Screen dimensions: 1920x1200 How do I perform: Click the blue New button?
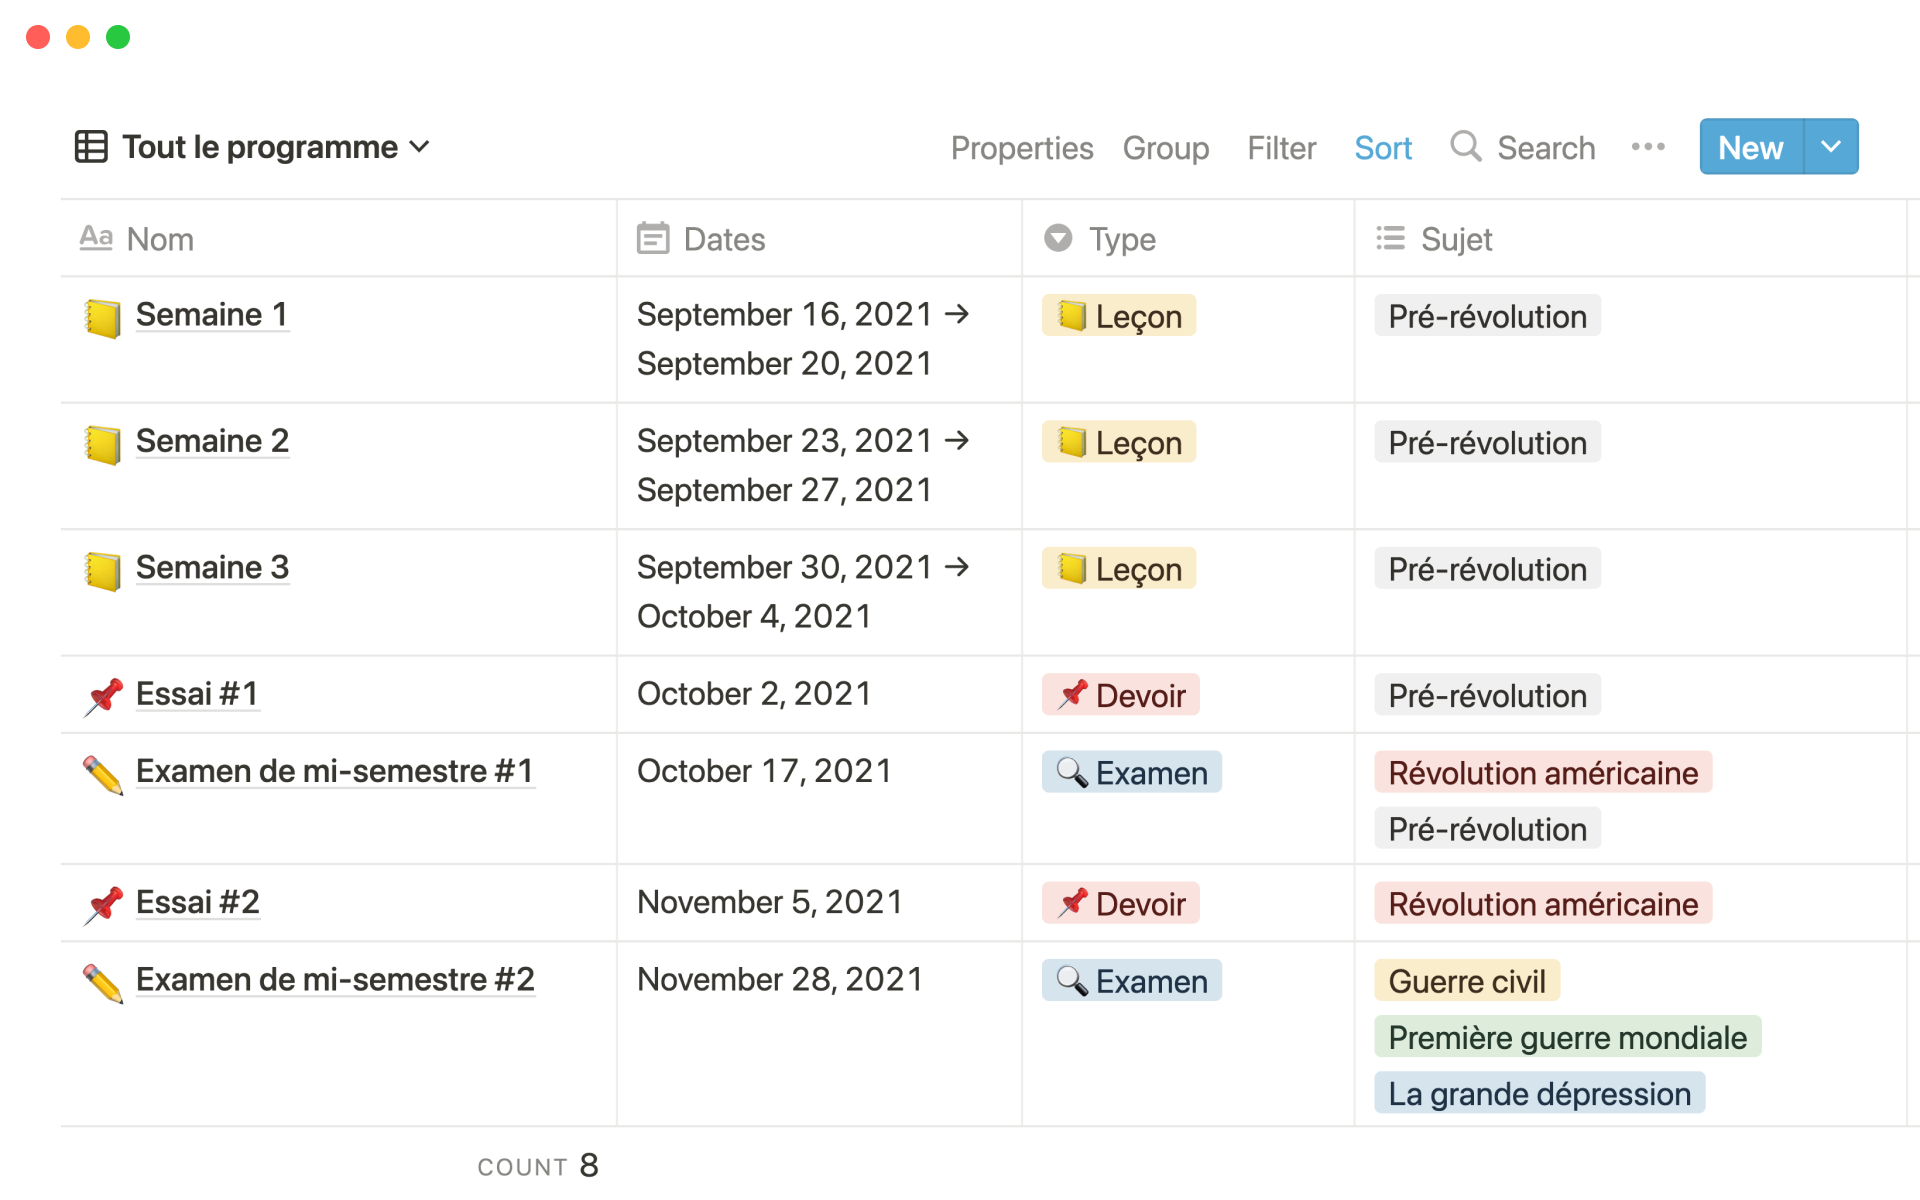coord(1750,147)
